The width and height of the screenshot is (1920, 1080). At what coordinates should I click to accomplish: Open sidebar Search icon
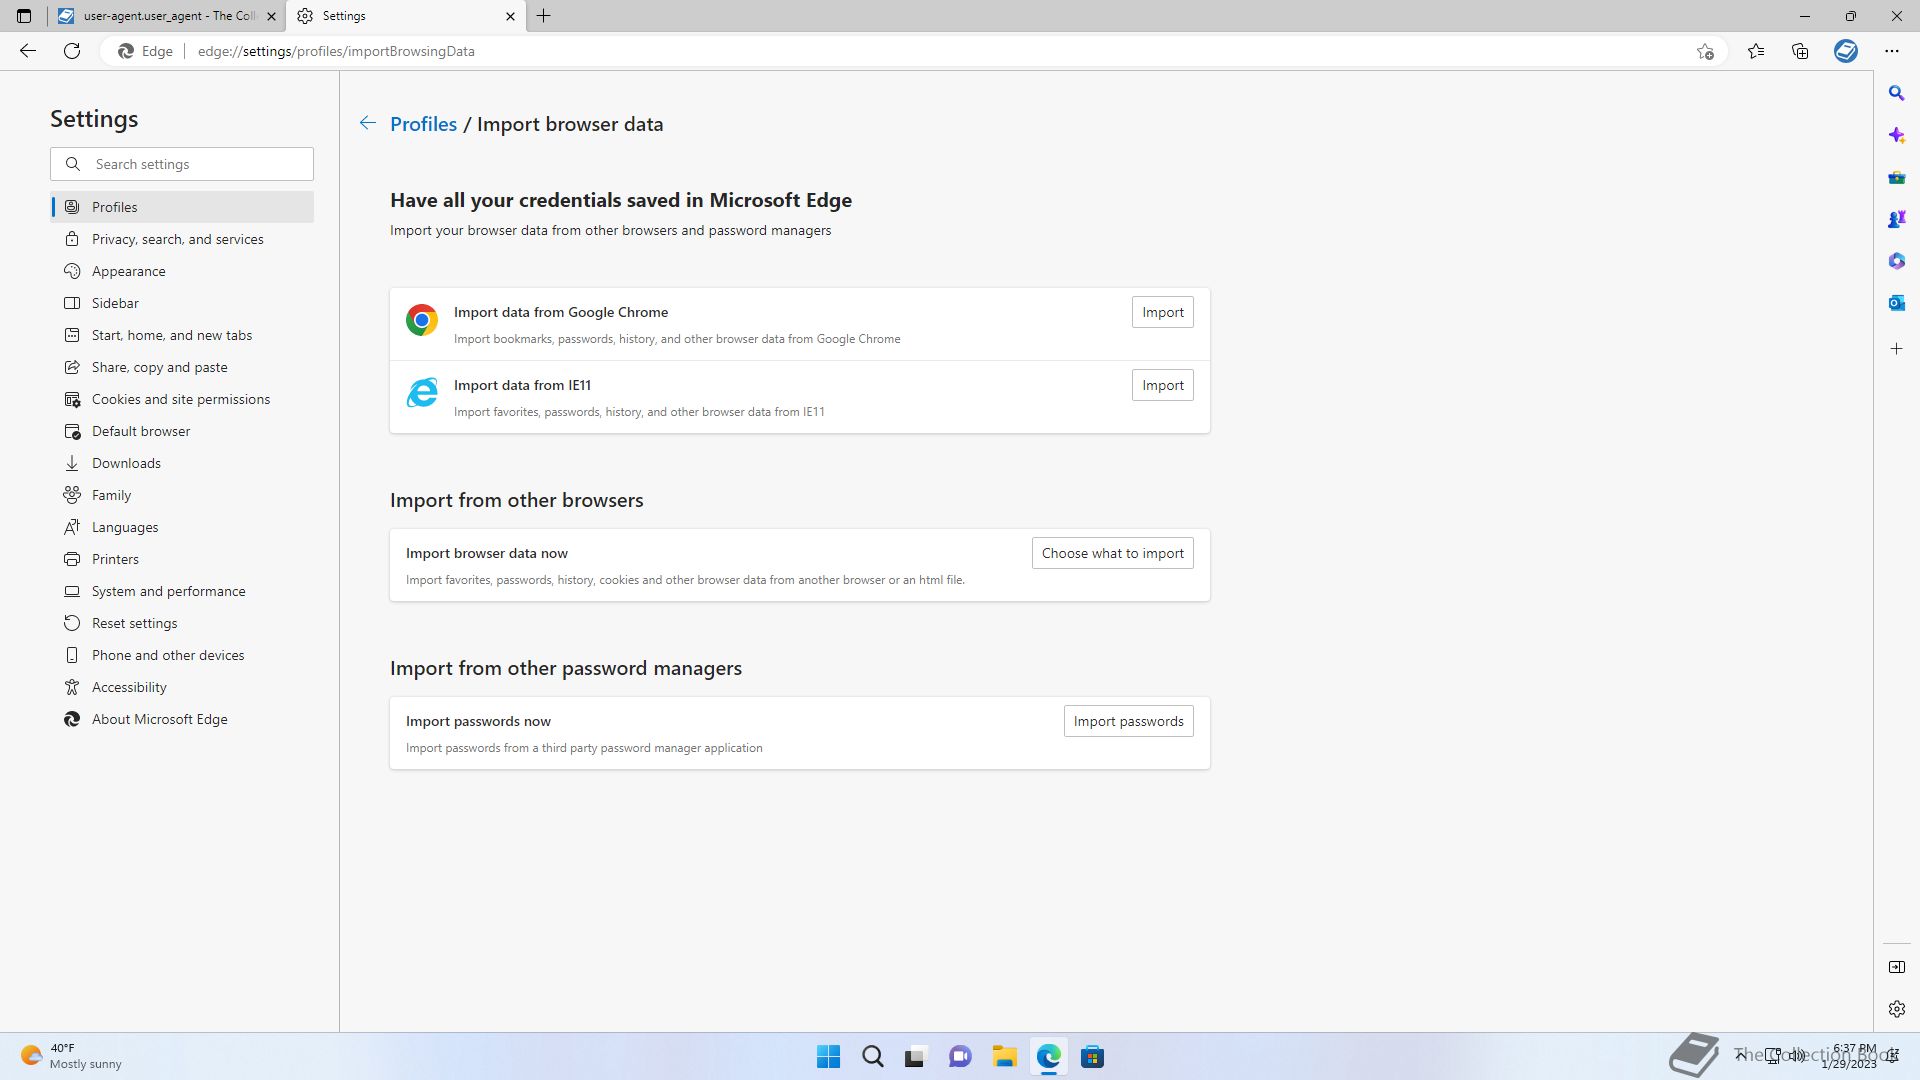coord(1896,93)
